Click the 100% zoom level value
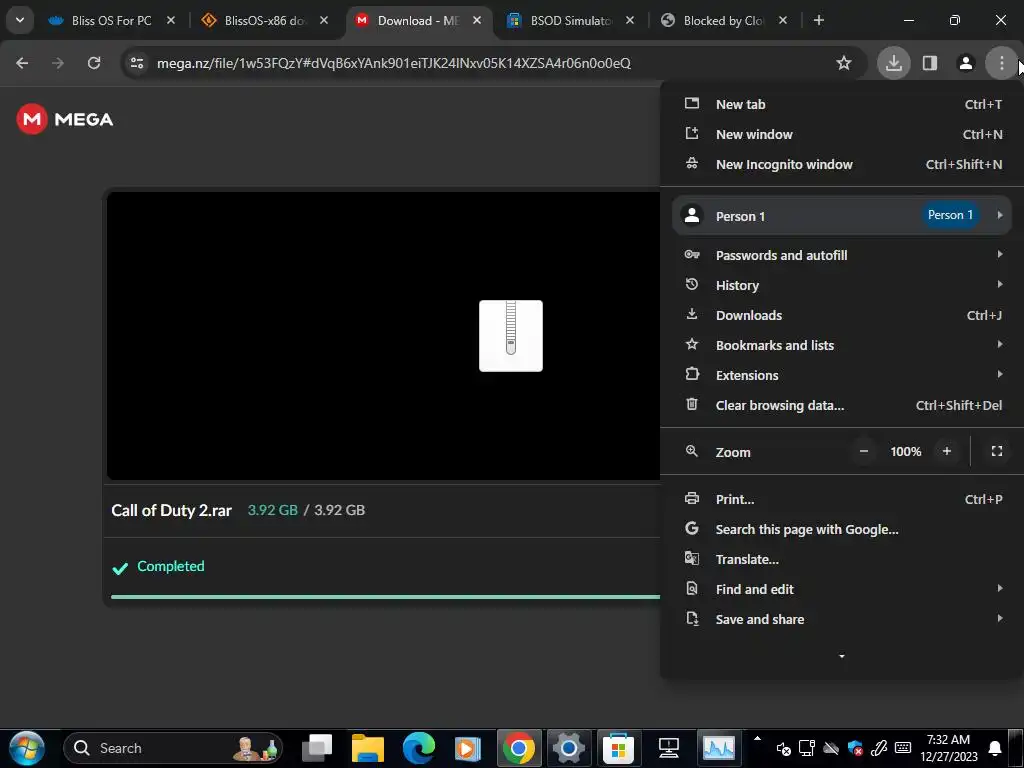Screen dimensions: 1024x768 [905, 451]
